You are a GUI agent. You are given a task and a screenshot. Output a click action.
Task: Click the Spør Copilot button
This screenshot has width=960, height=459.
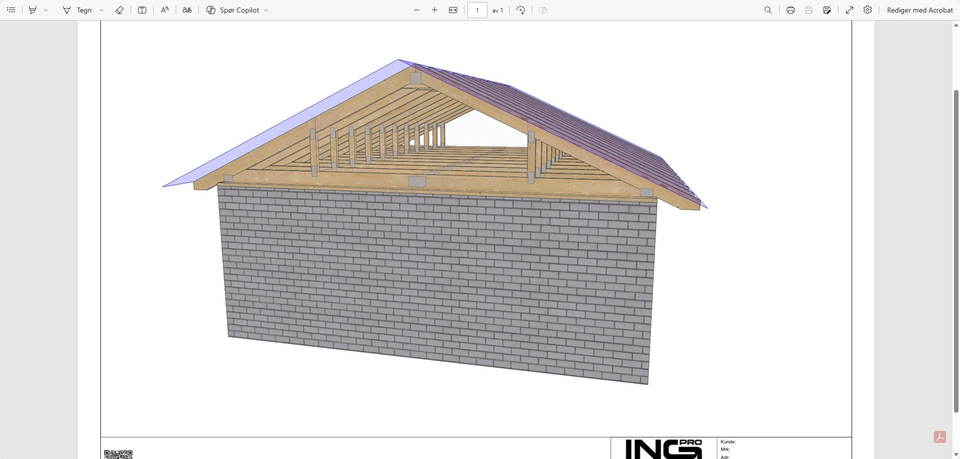click(x=233, y=10)
